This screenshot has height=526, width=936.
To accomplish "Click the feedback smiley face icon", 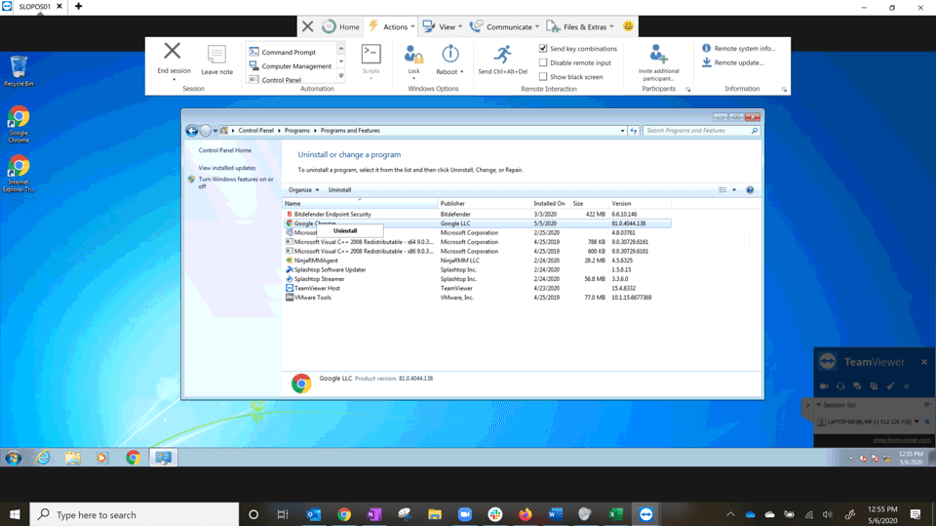I will (x=628, y=27).
